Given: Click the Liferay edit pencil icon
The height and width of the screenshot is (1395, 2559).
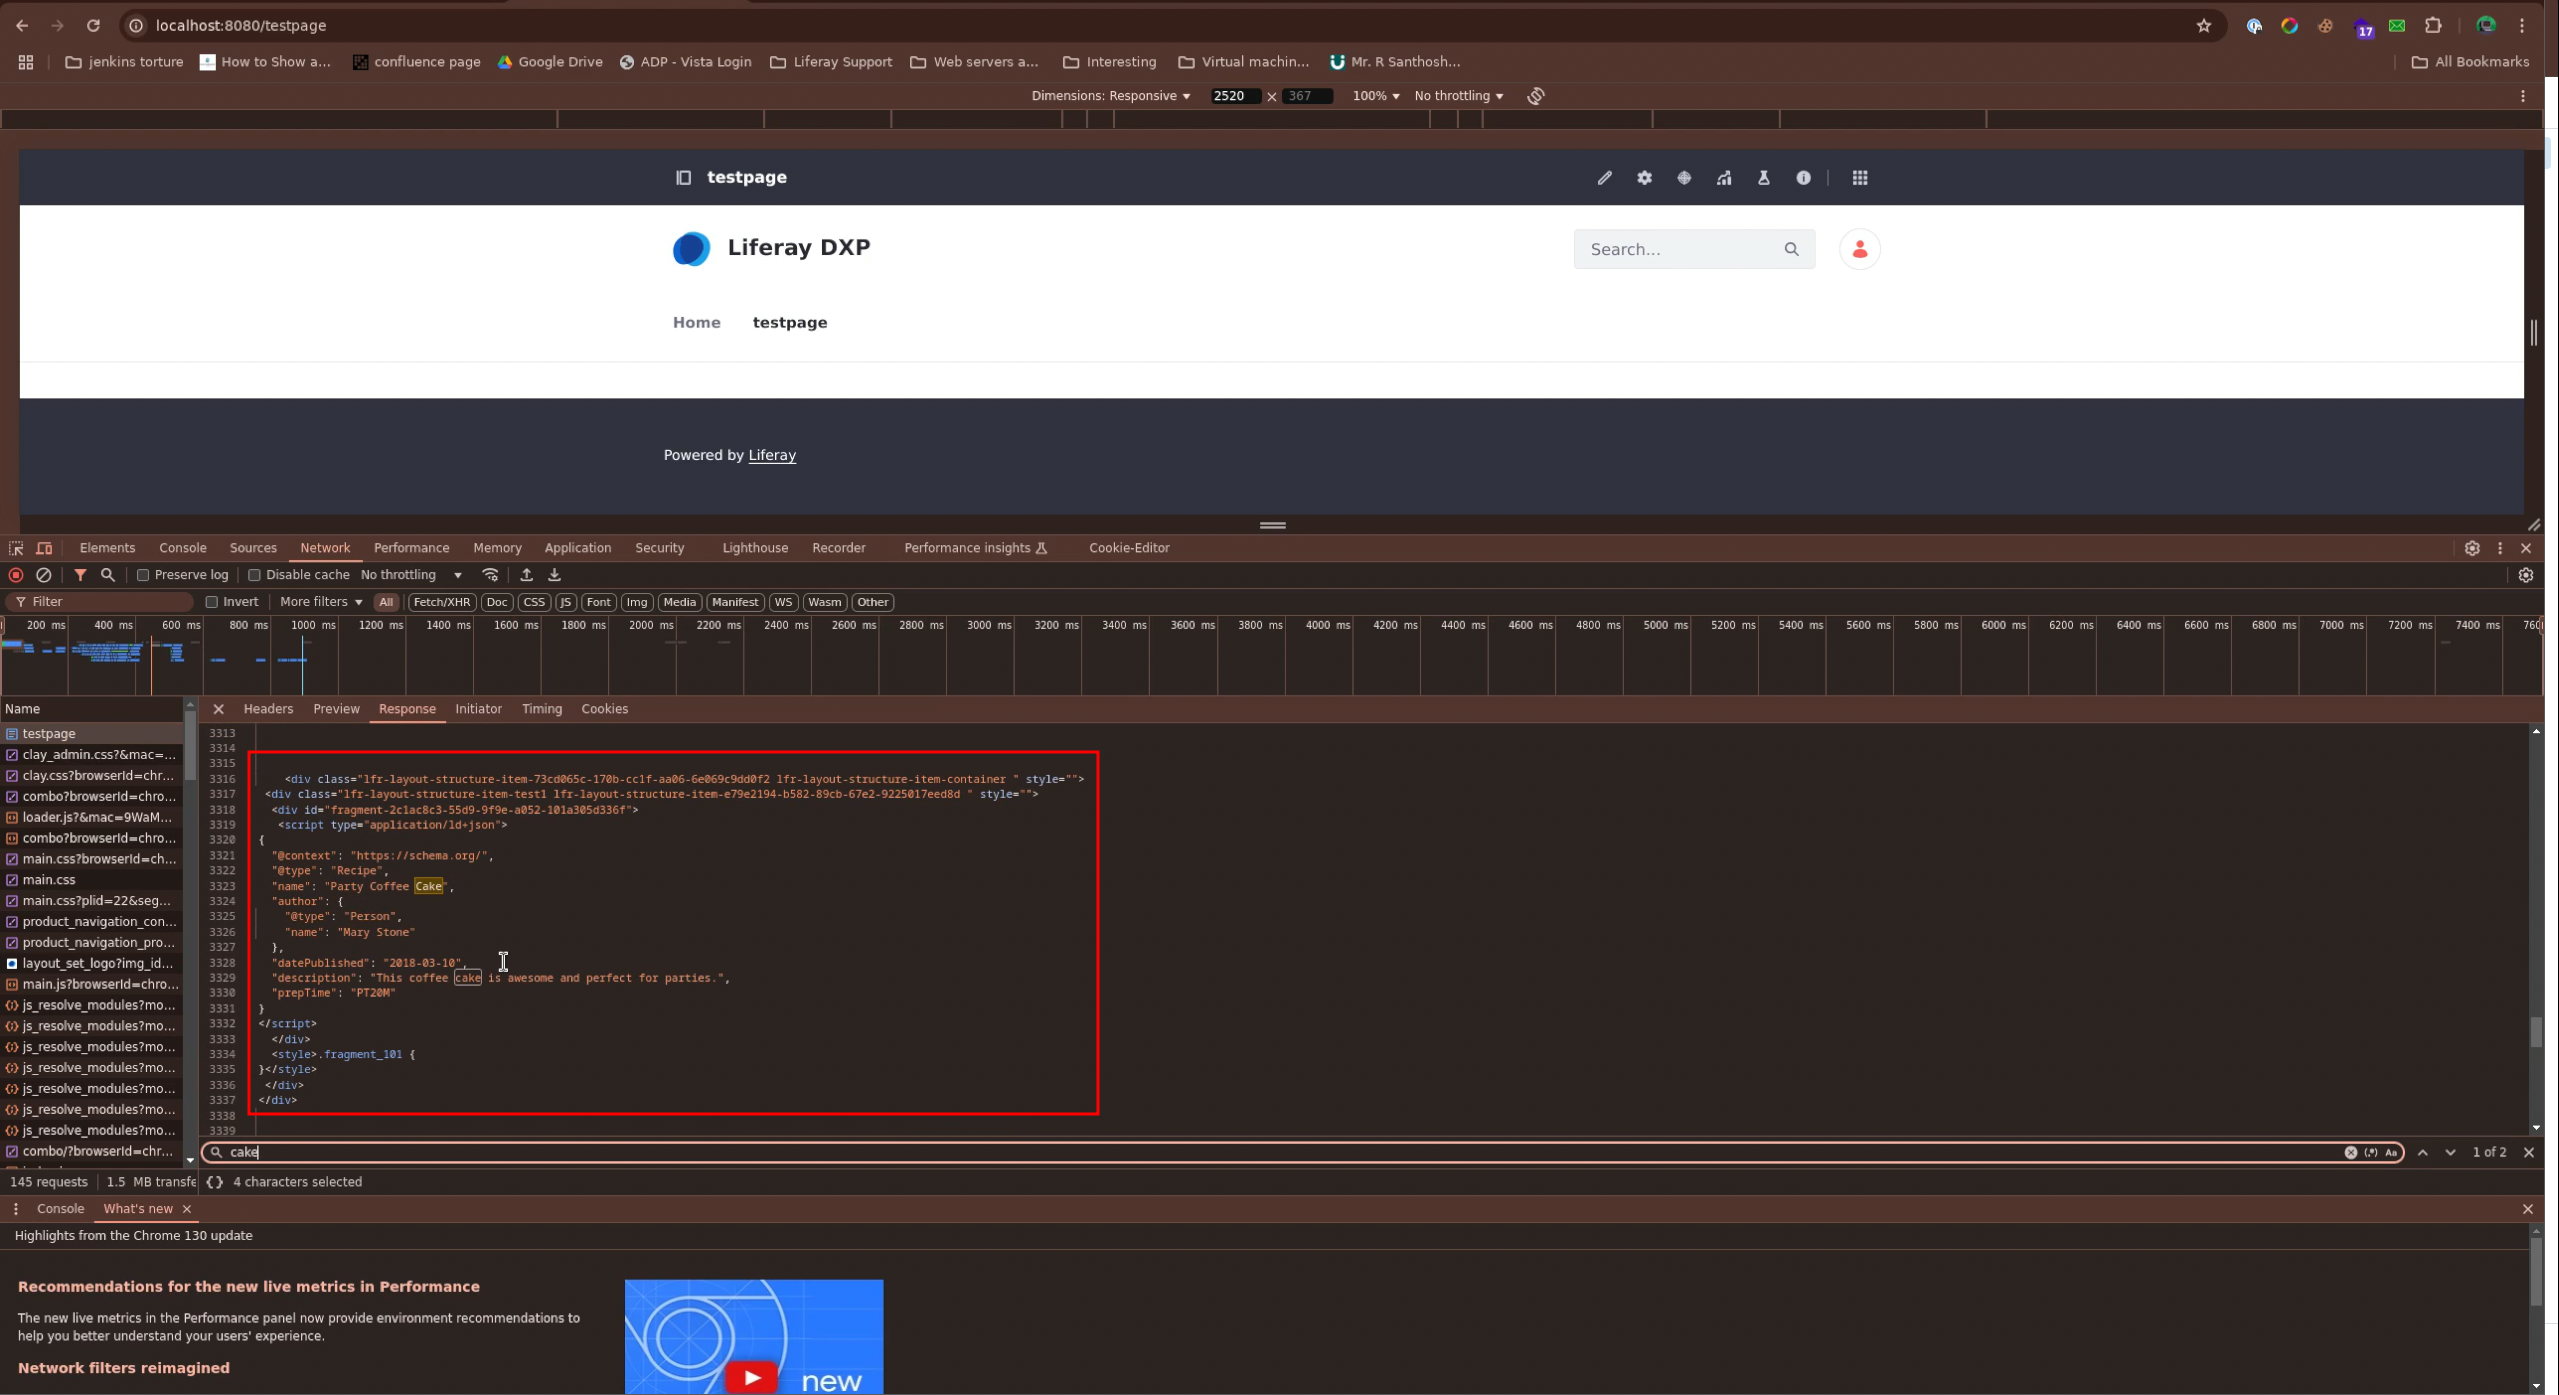Looking at the screenshot, I should click(1604, 178).
